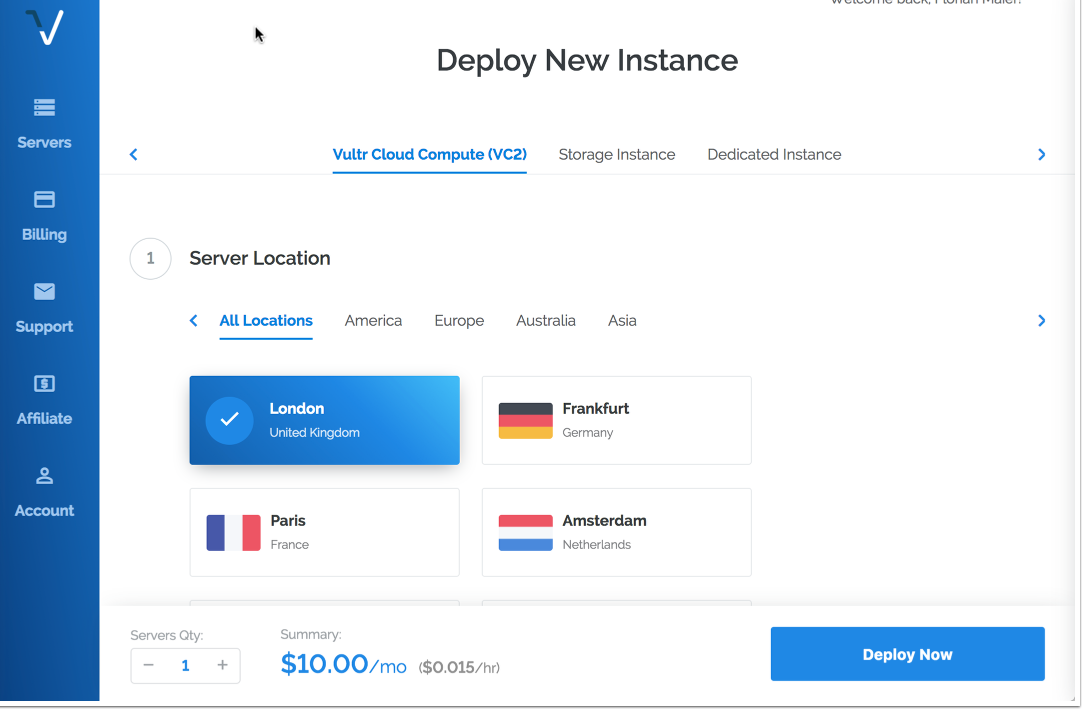Show All Locations tab

point(266,320)
